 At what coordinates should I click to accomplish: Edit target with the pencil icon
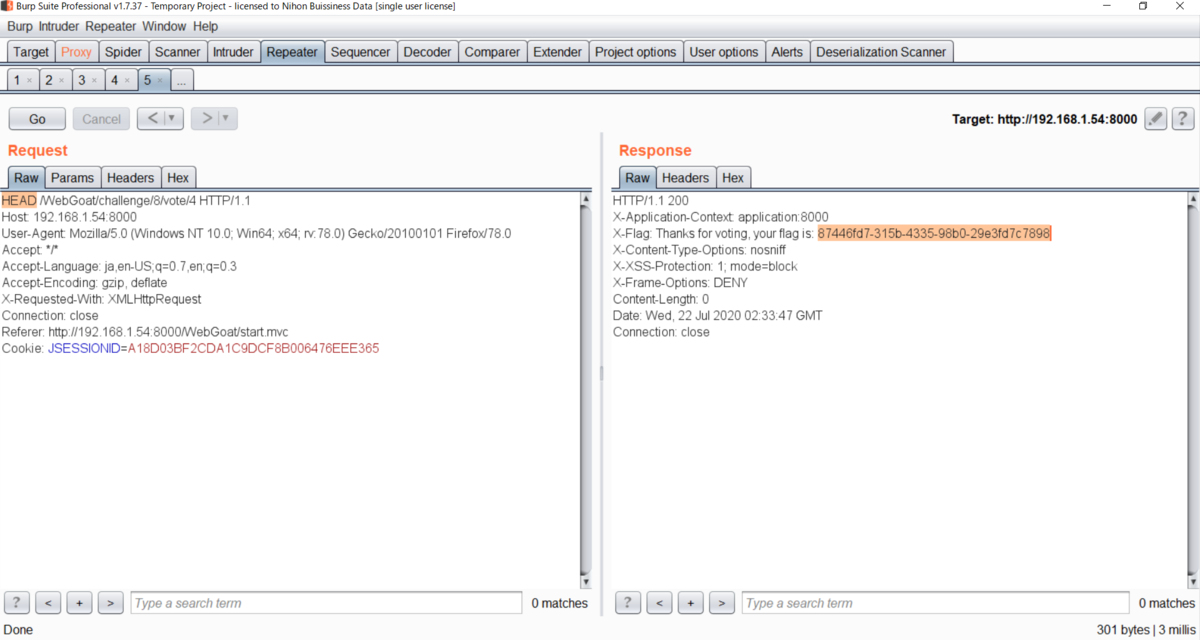(x=1155, y=119)
